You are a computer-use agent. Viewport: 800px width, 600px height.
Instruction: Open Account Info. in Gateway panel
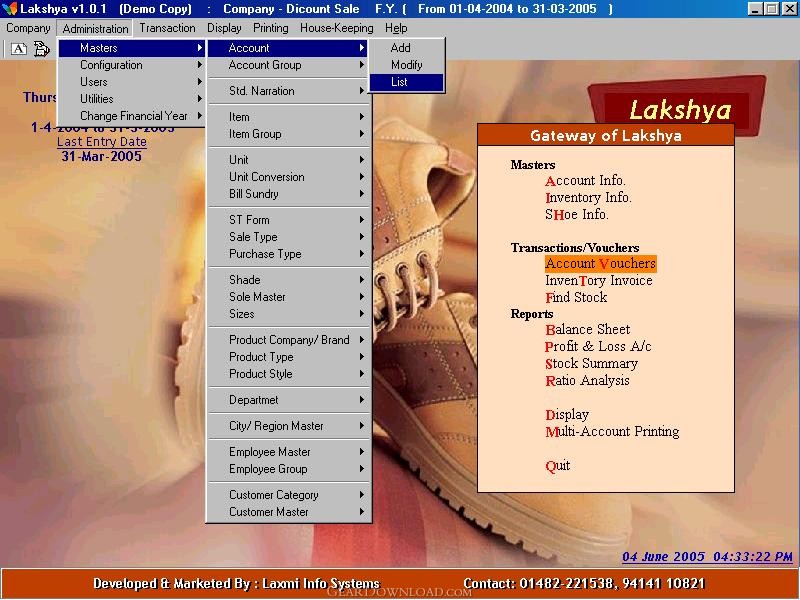(585, 181)
